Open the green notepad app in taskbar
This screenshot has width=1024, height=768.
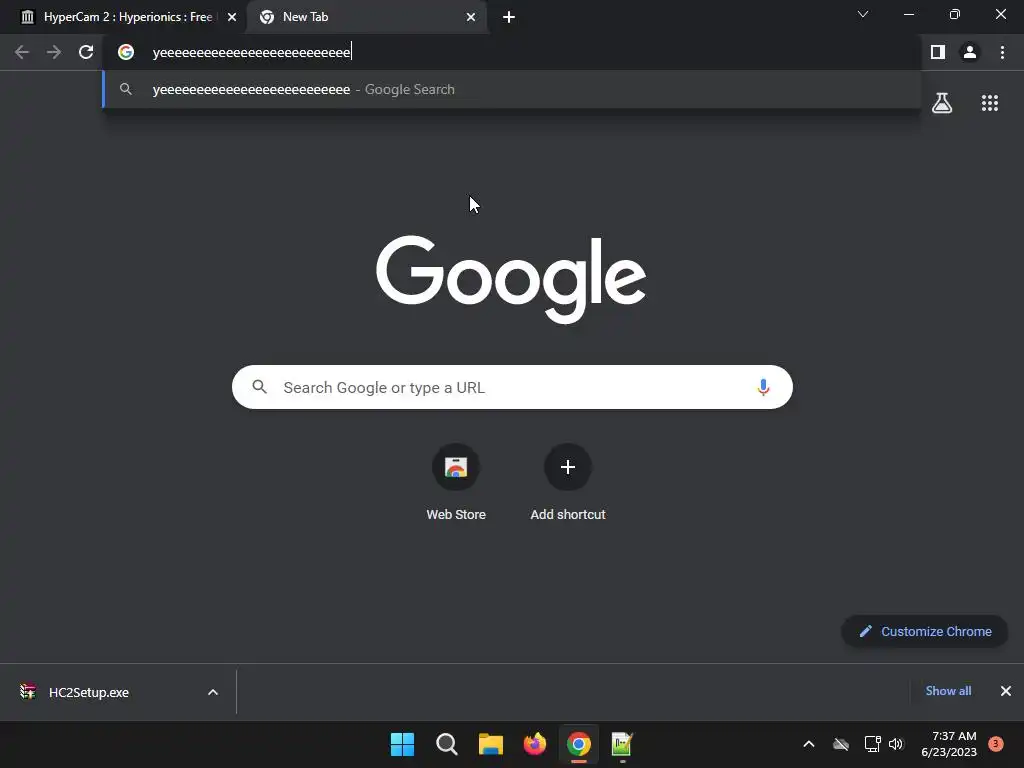point(622,744)
